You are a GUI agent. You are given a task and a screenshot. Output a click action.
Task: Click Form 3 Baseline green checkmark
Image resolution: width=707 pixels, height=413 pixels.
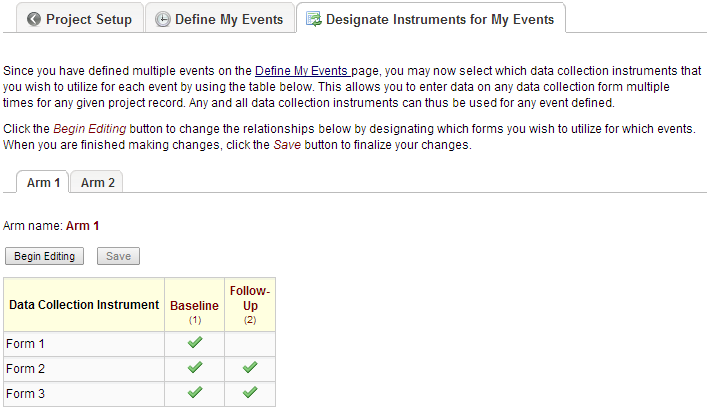coord(195,393)
